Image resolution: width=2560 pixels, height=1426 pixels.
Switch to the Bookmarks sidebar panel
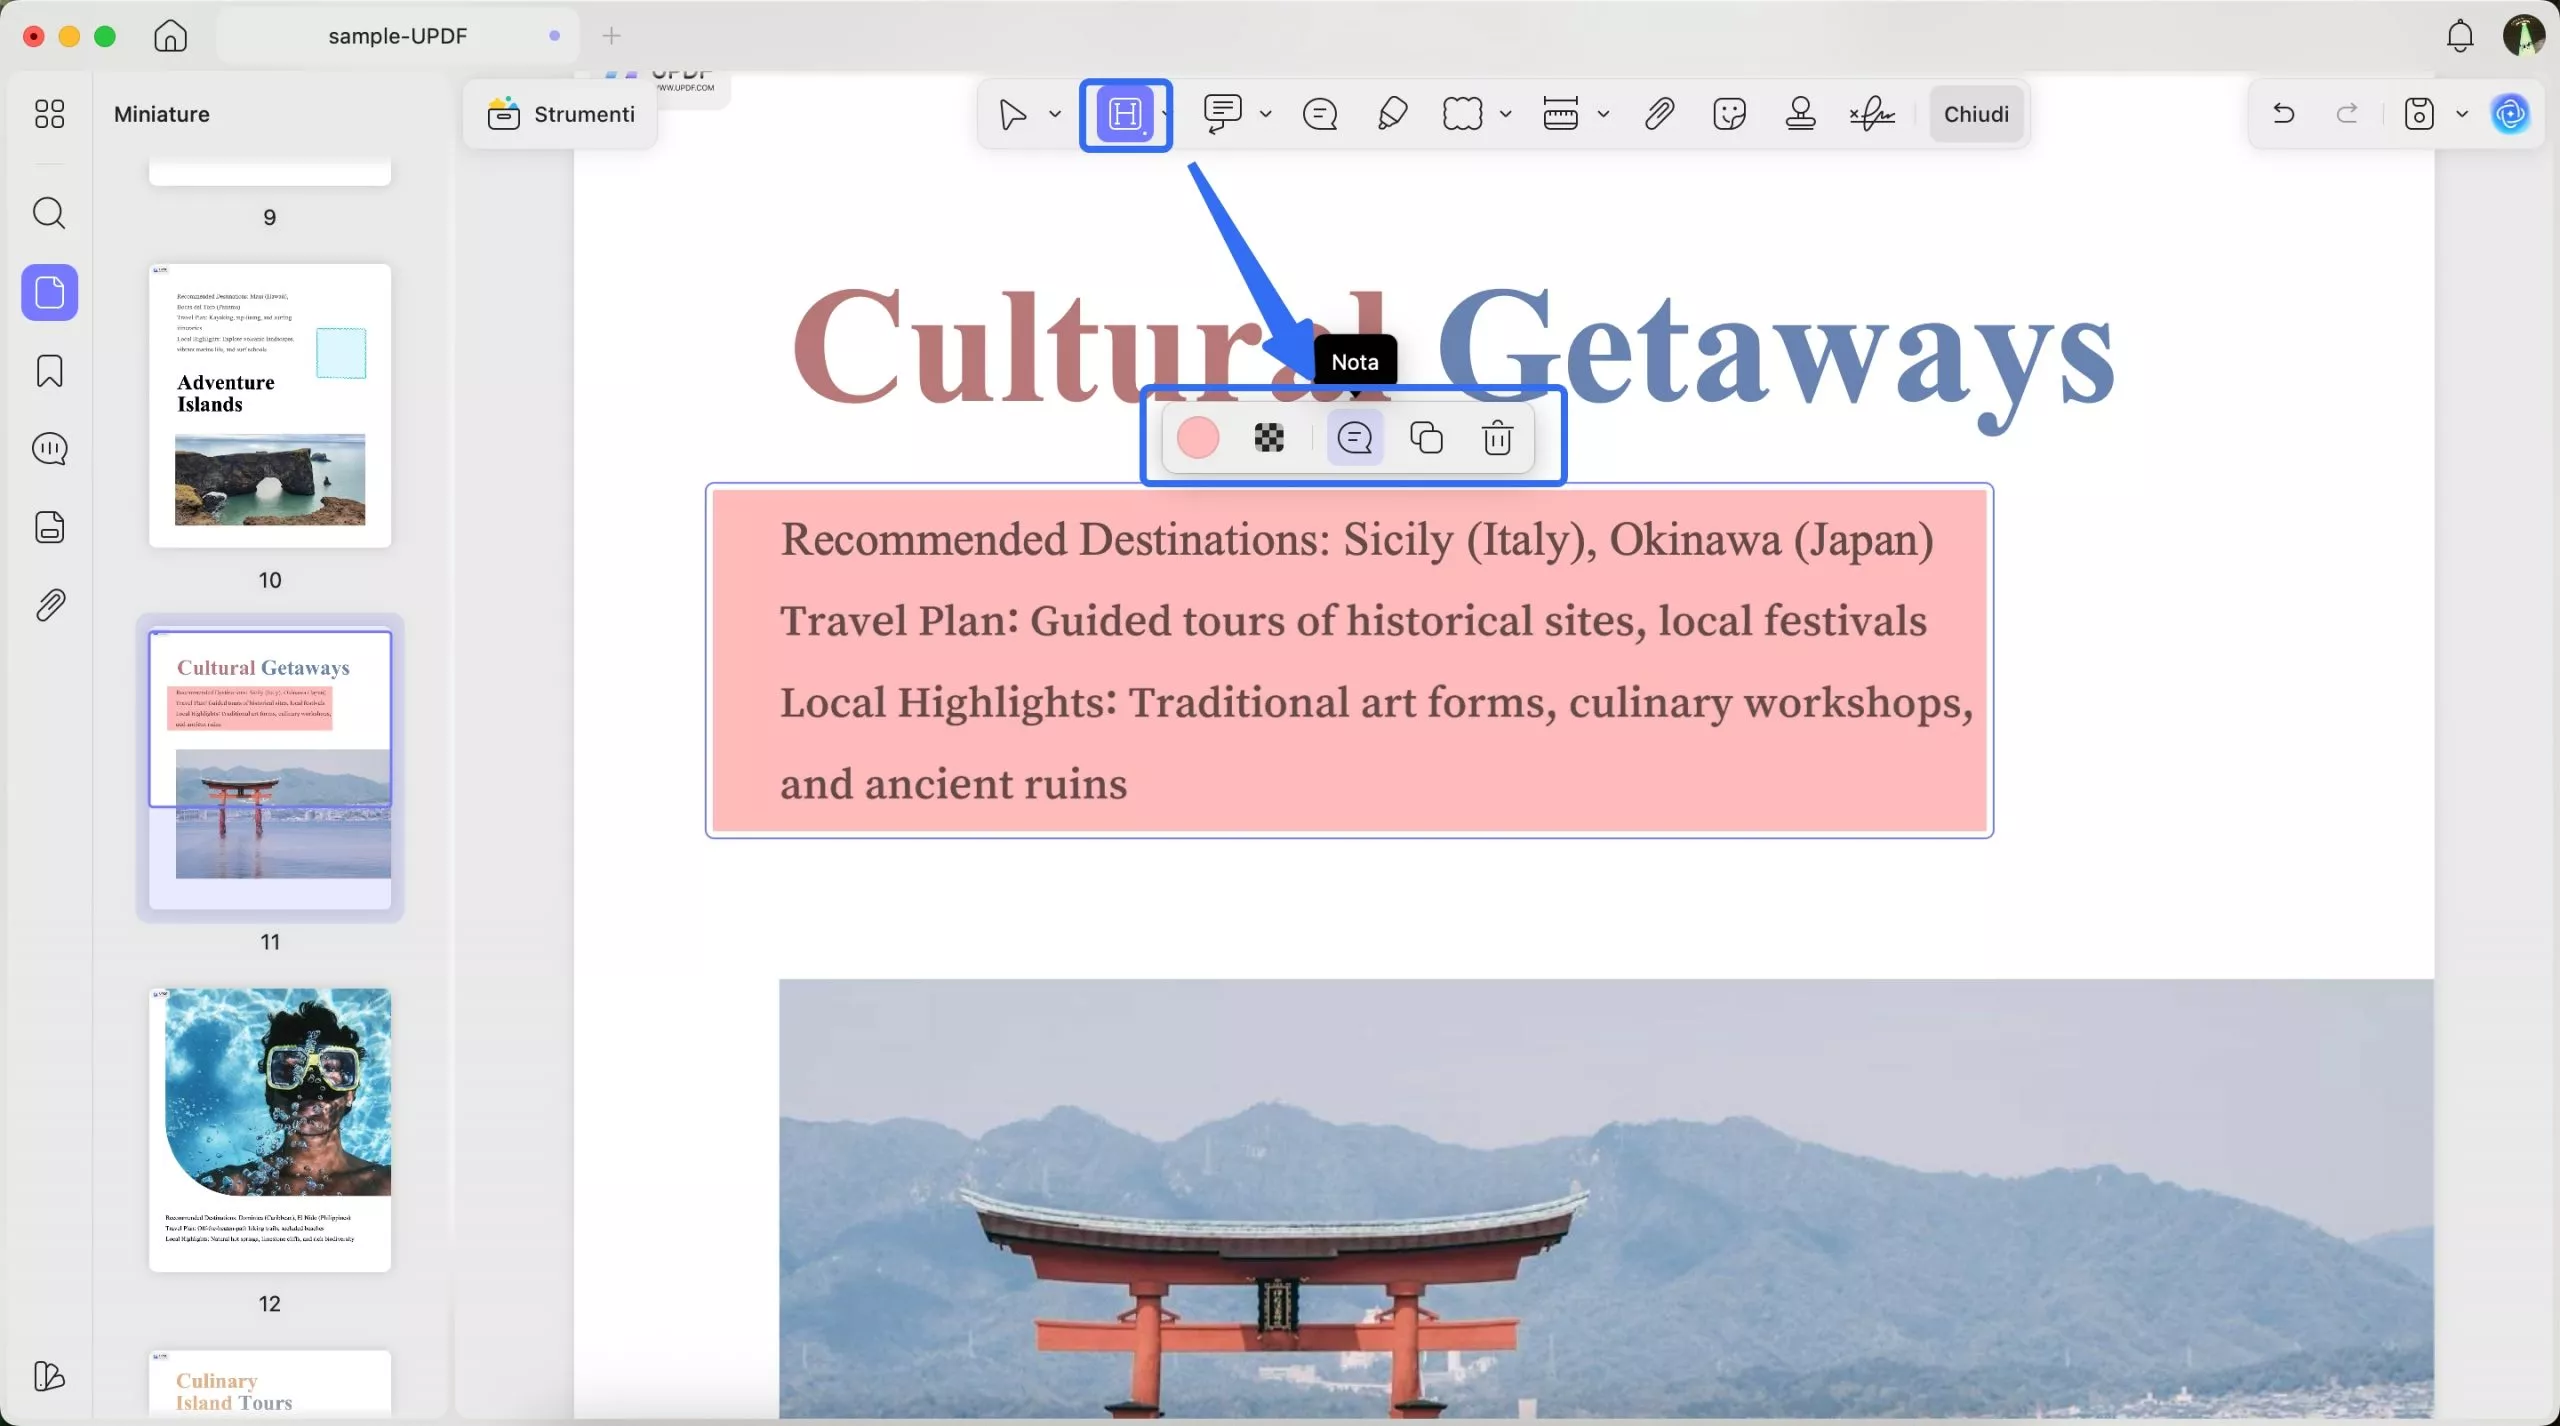click(x=49, y=371)
